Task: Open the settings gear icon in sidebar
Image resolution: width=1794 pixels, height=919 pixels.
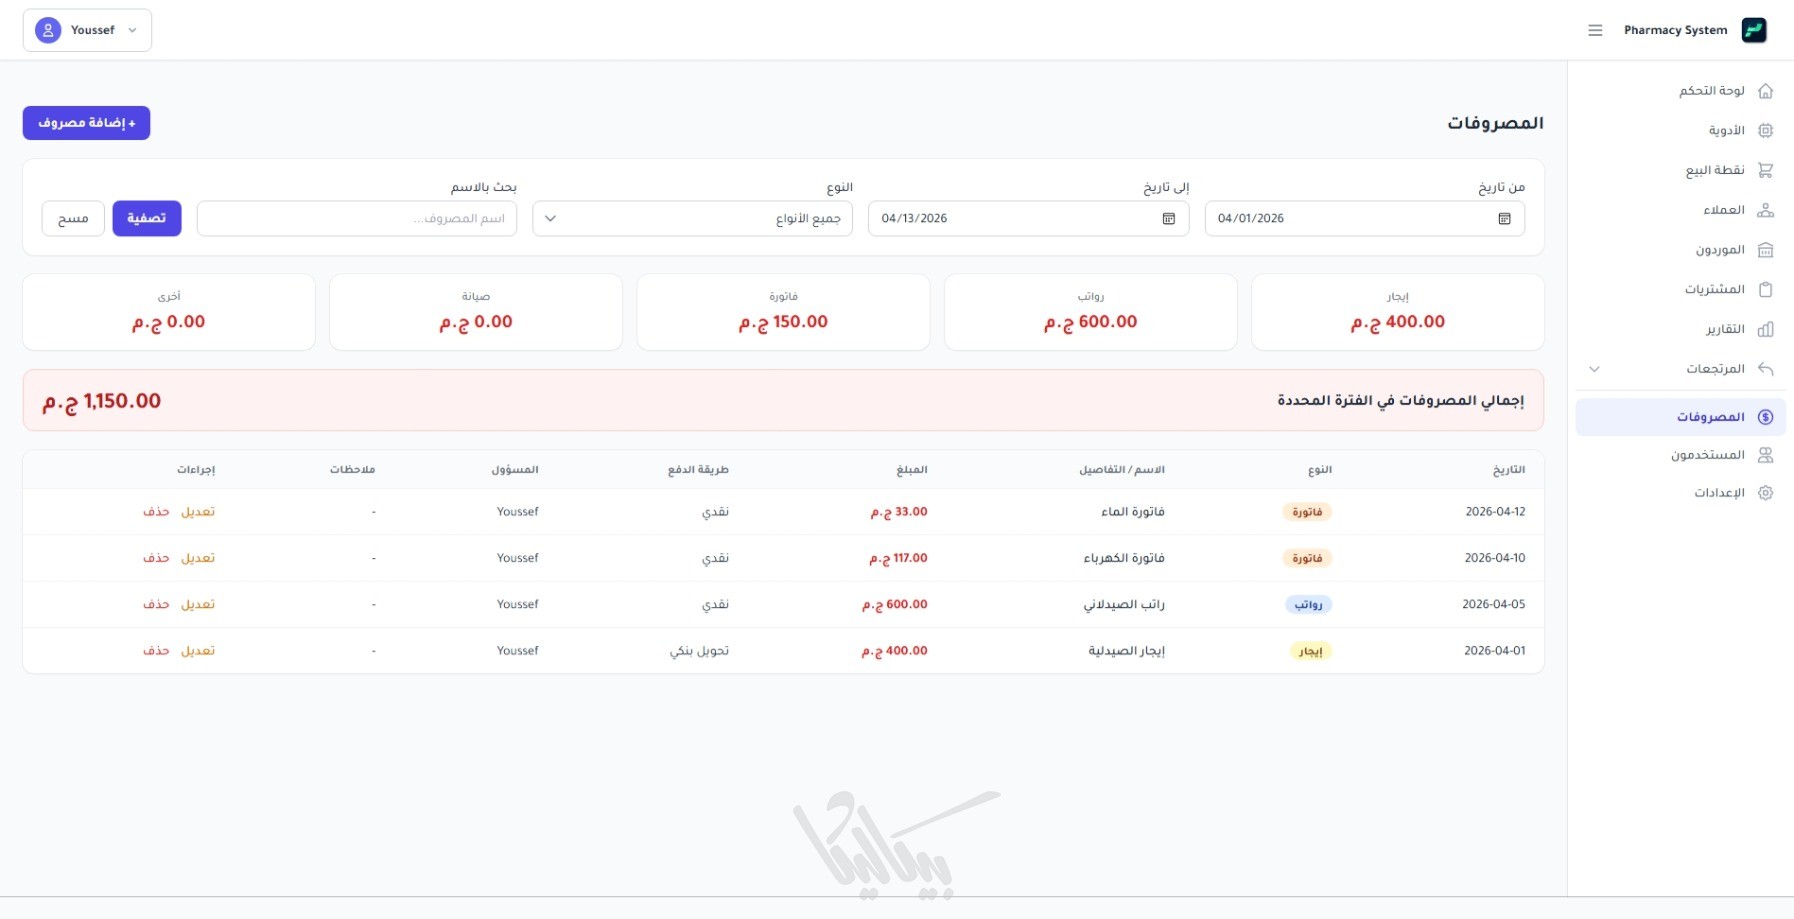Action: coord(1765,493)
